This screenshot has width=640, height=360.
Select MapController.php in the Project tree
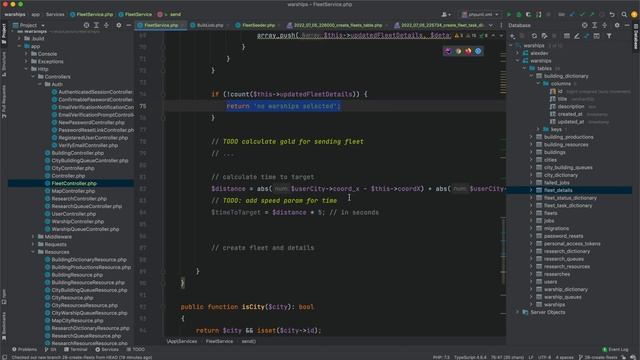coord(70,191)
